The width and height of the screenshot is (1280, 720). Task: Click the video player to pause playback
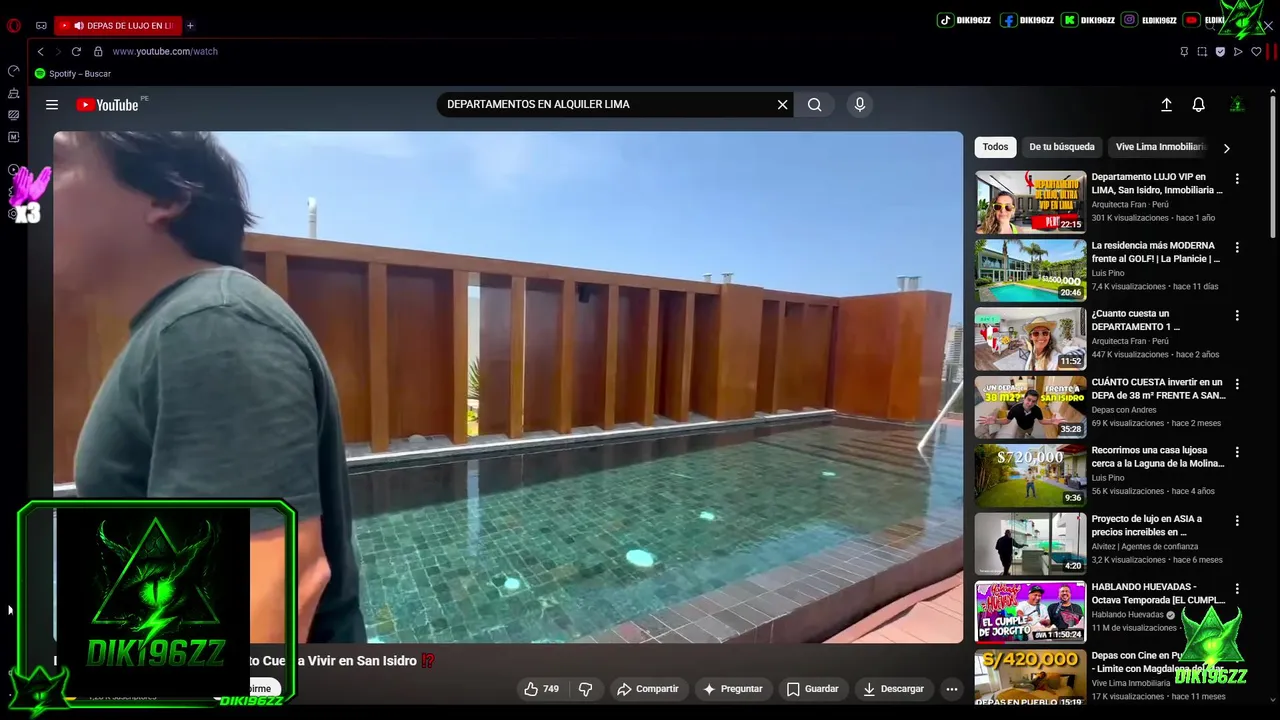click(x=508, y=387)
